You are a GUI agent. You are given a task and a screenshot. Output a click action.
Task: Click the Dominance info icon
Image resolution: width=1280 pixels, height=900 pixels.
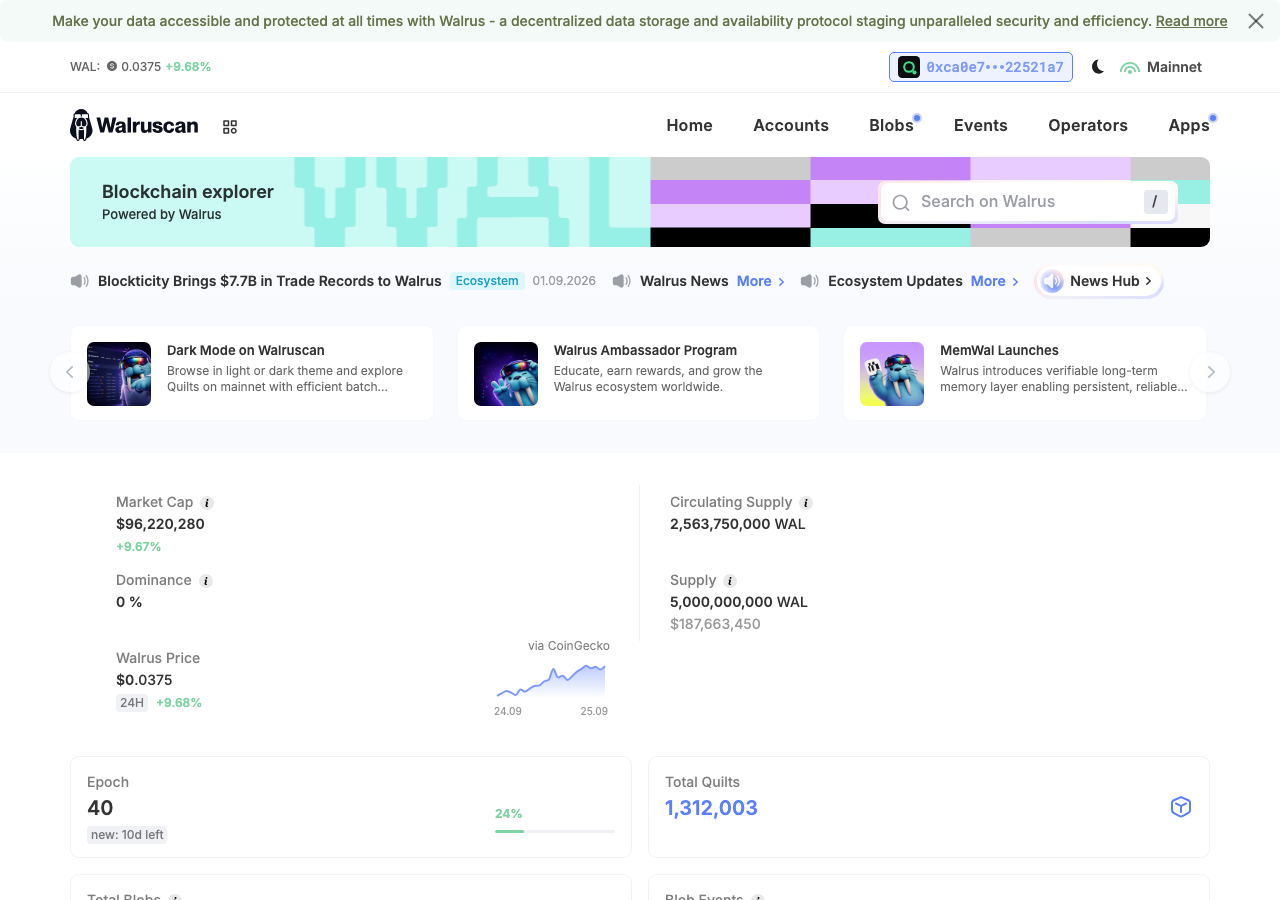[x=206, y=581]
